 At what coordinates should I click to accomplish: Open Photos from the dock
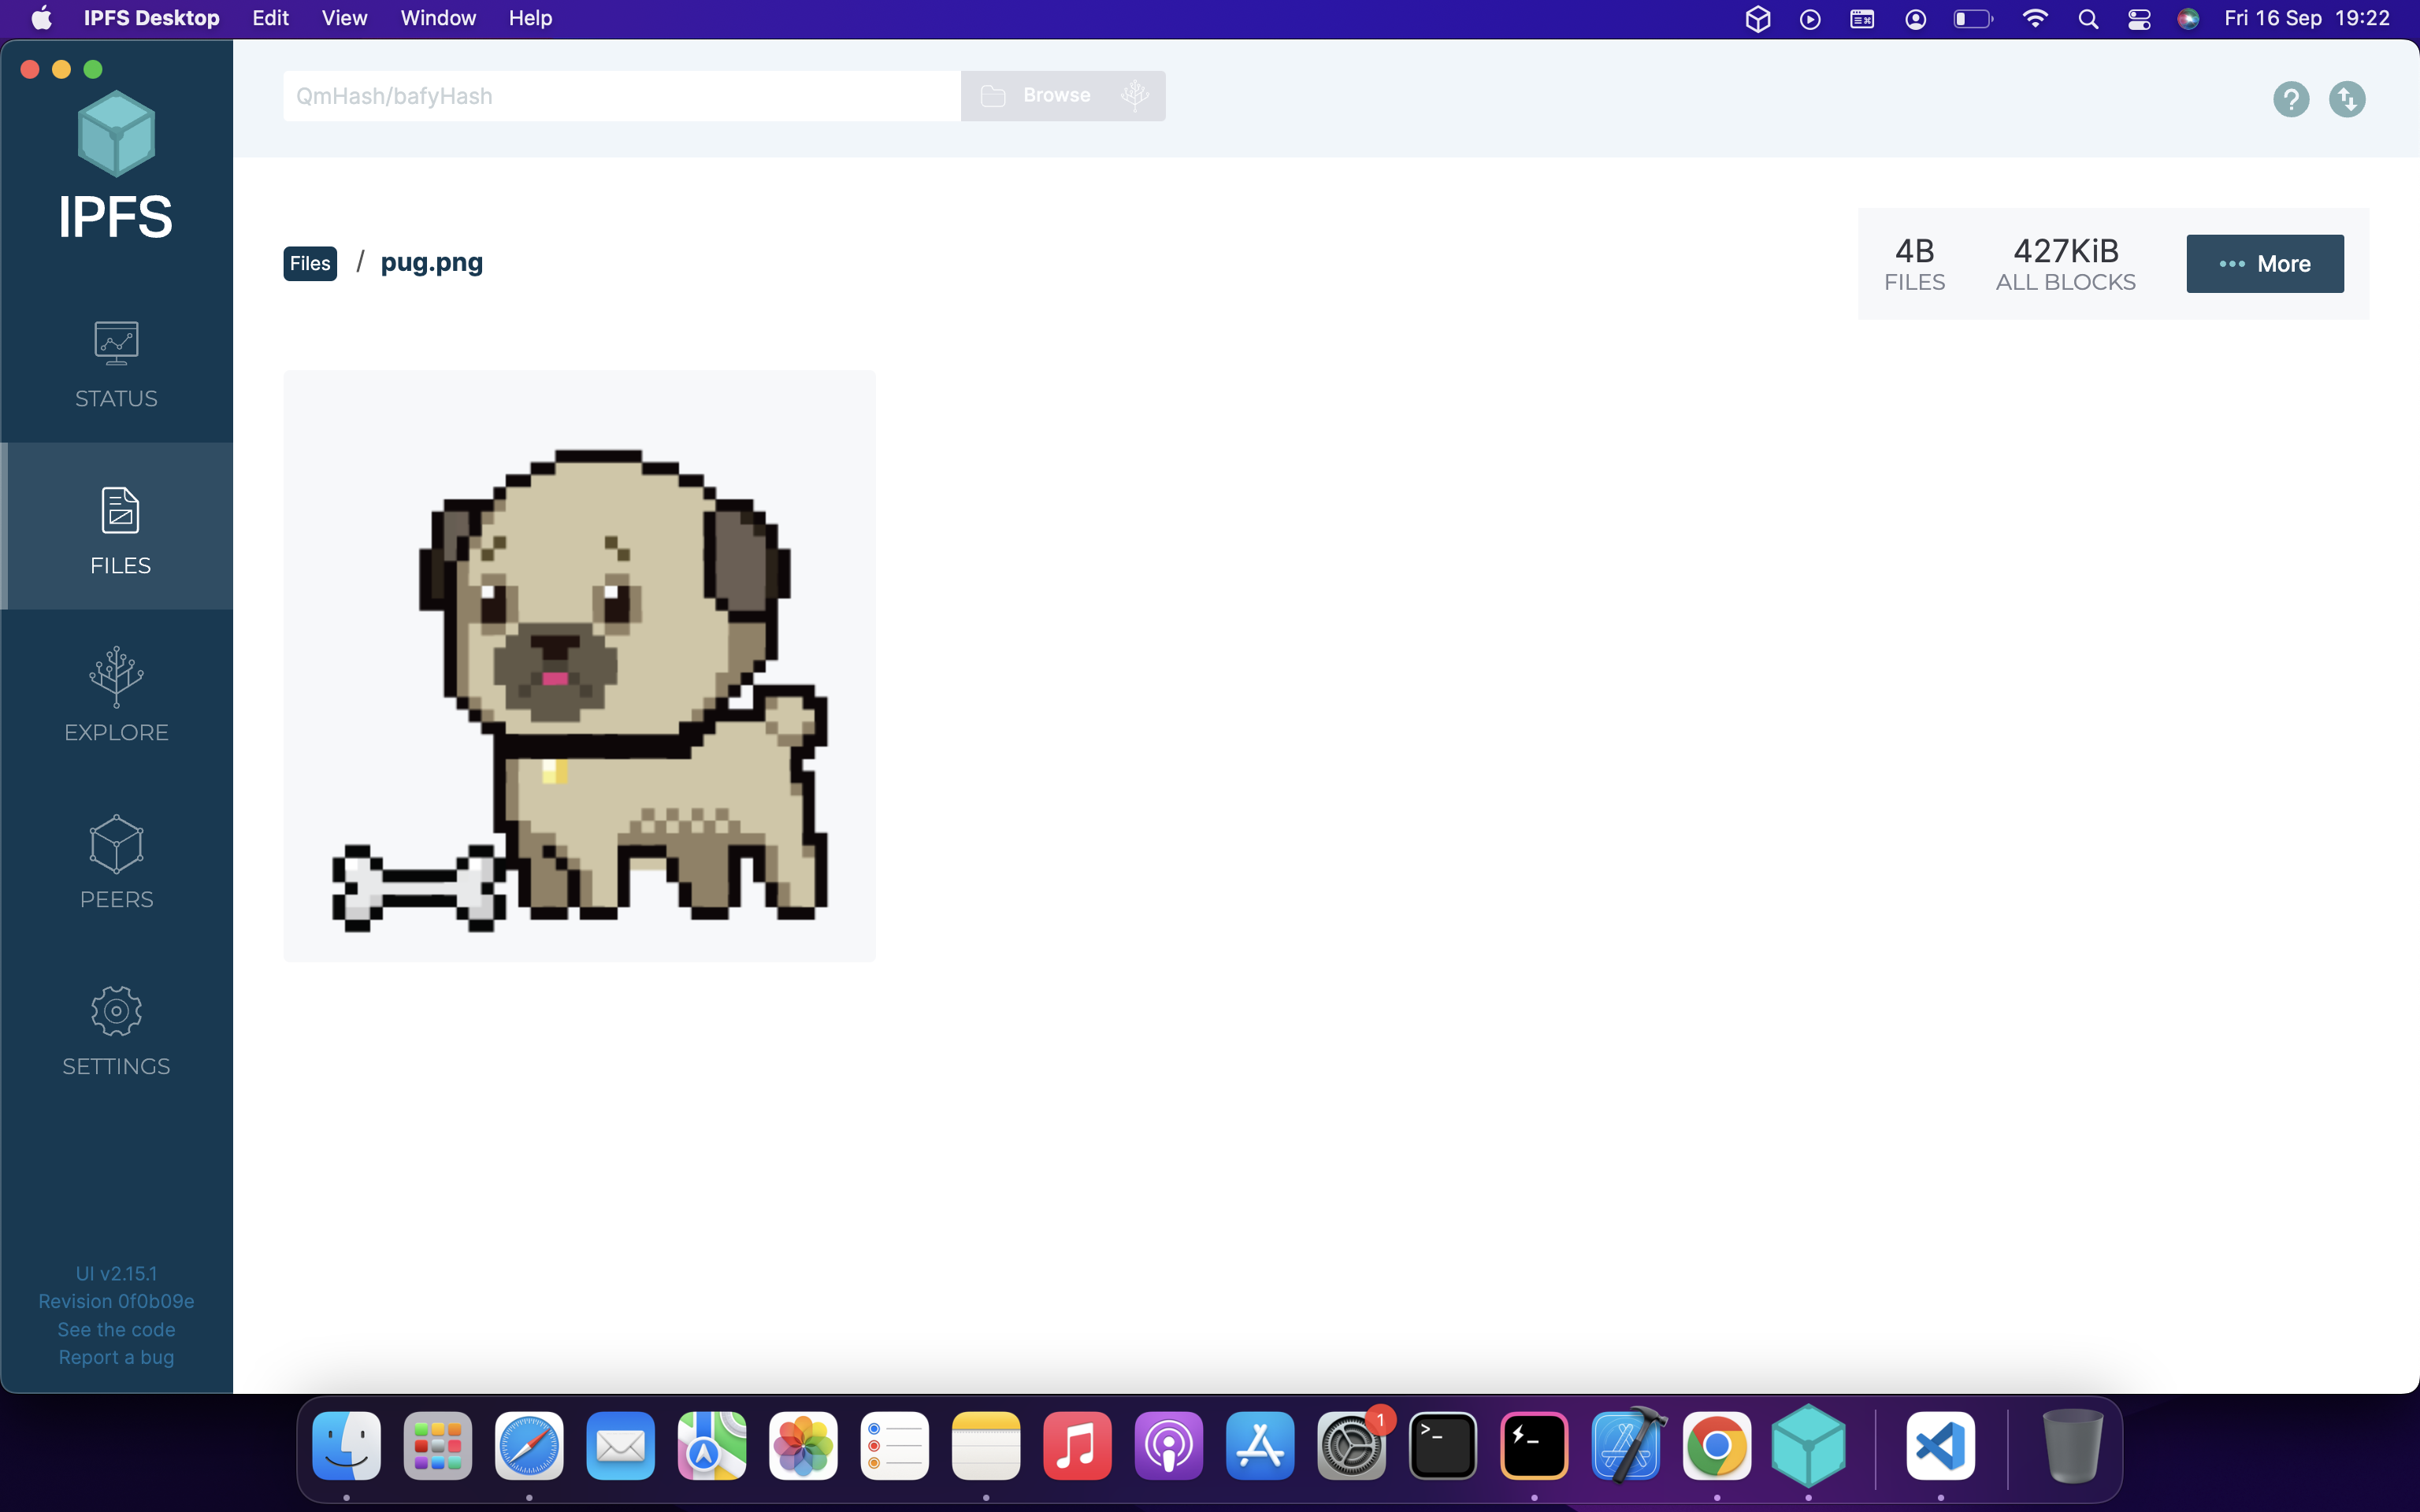click(803, 1446)
